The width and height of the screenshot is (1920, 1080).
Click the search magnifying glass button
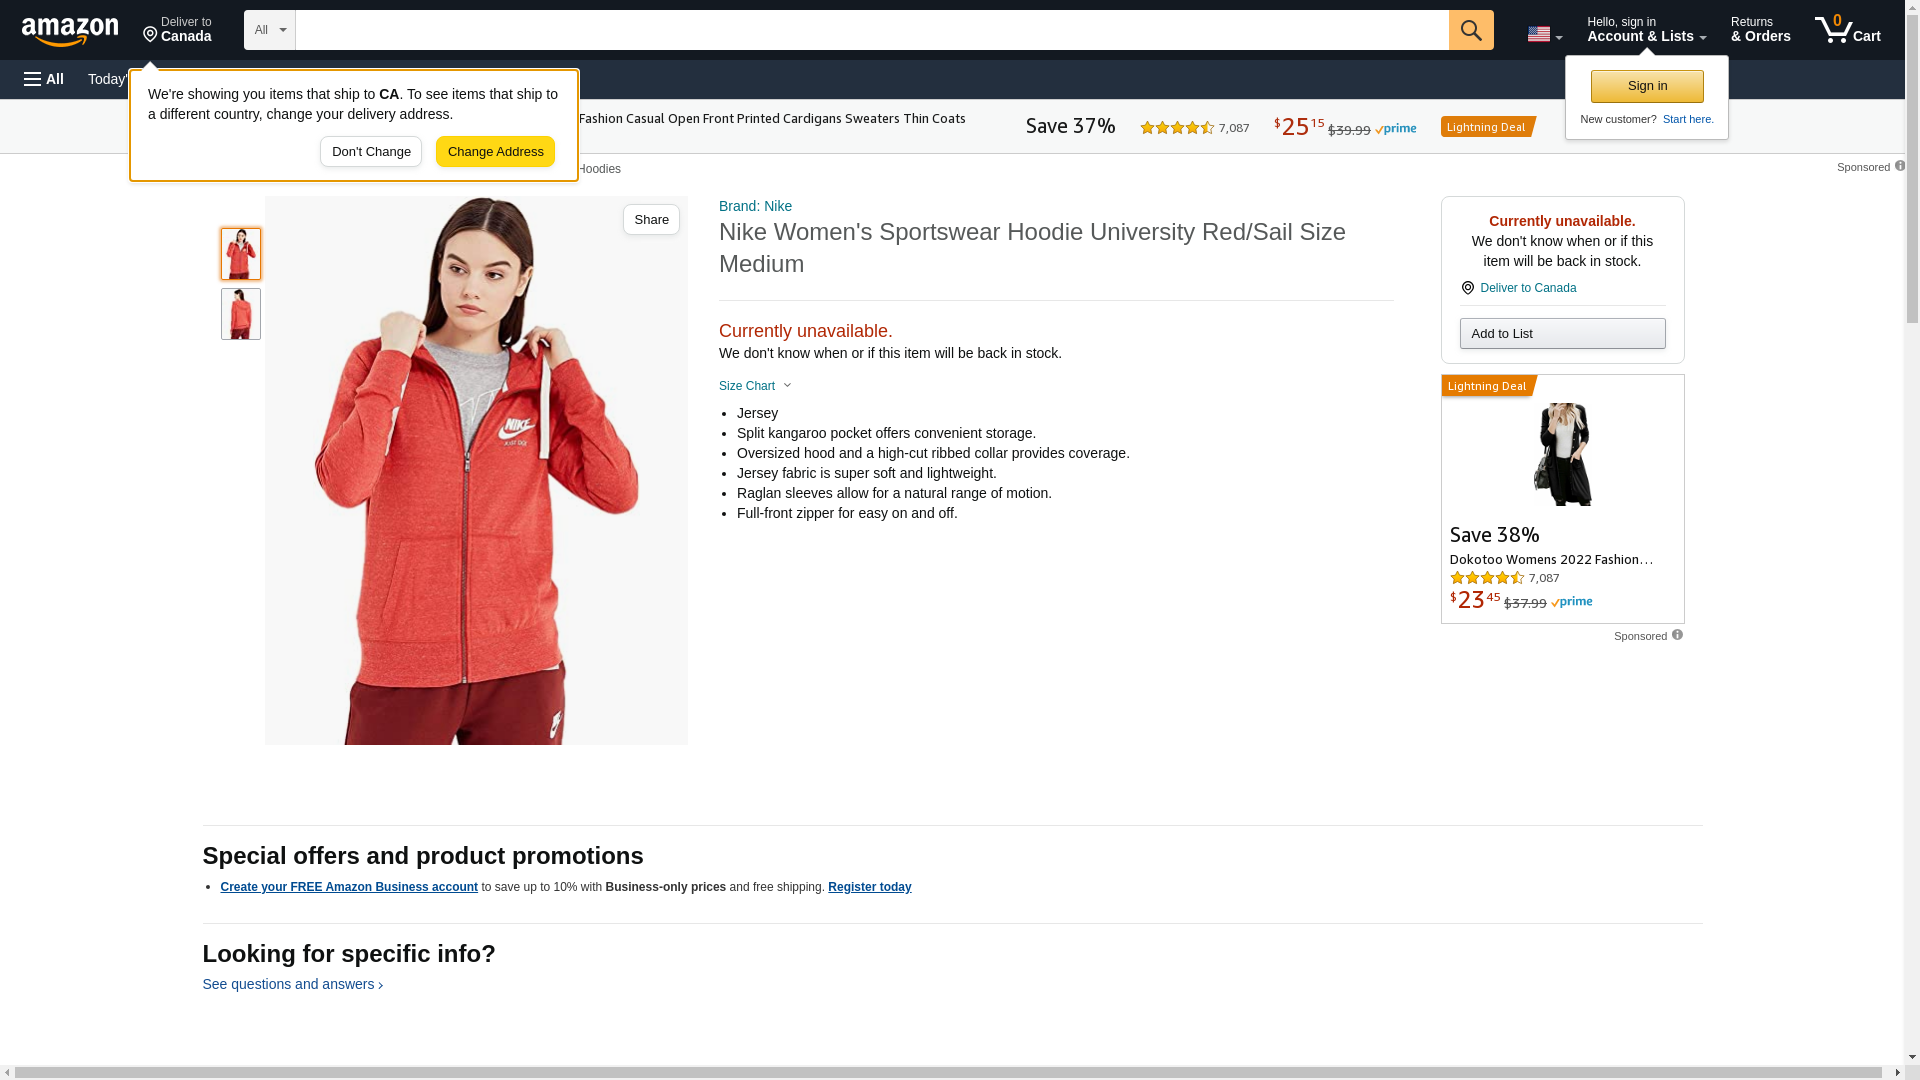coord(1470,30)
